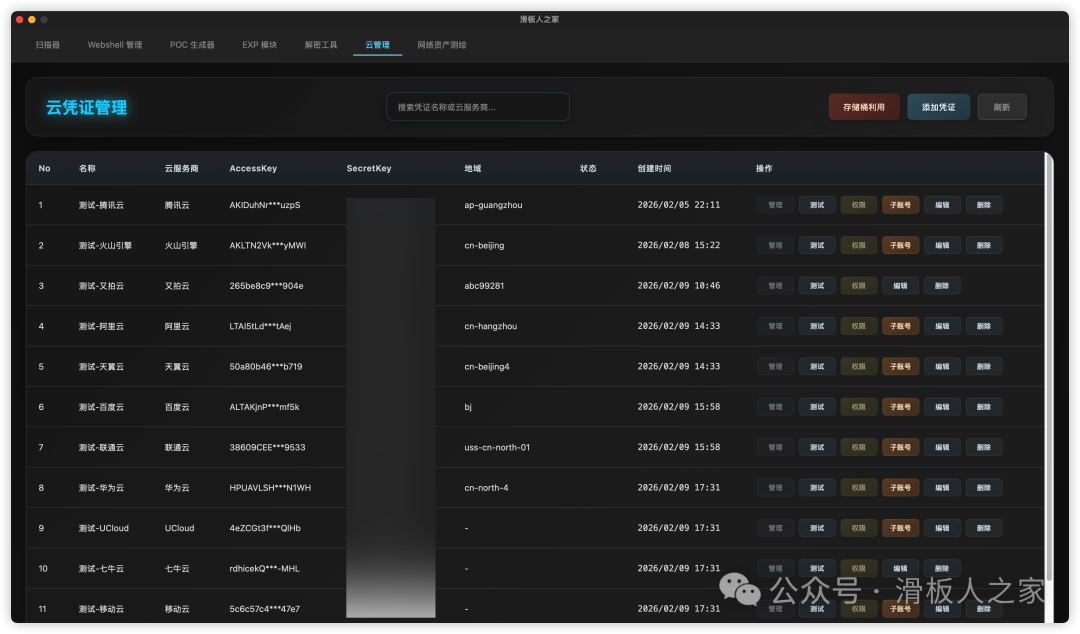Select the 云管理 tab
Image resolution: width=1080 pixels, height=634 pixels.
click(377, 45)
